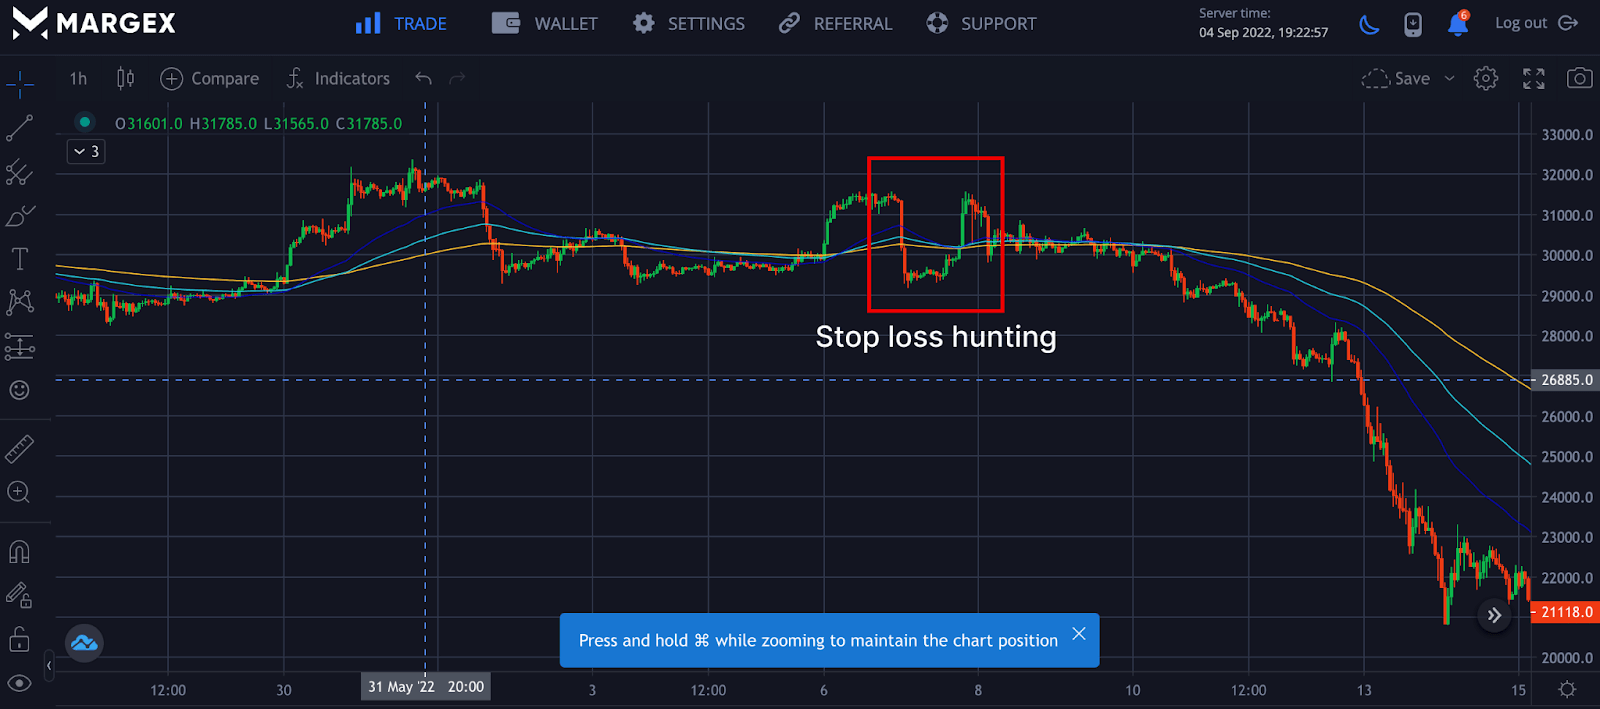Select the ruler measure tool
This screenshot has width=1600, height=709.
tap(20, 449)
